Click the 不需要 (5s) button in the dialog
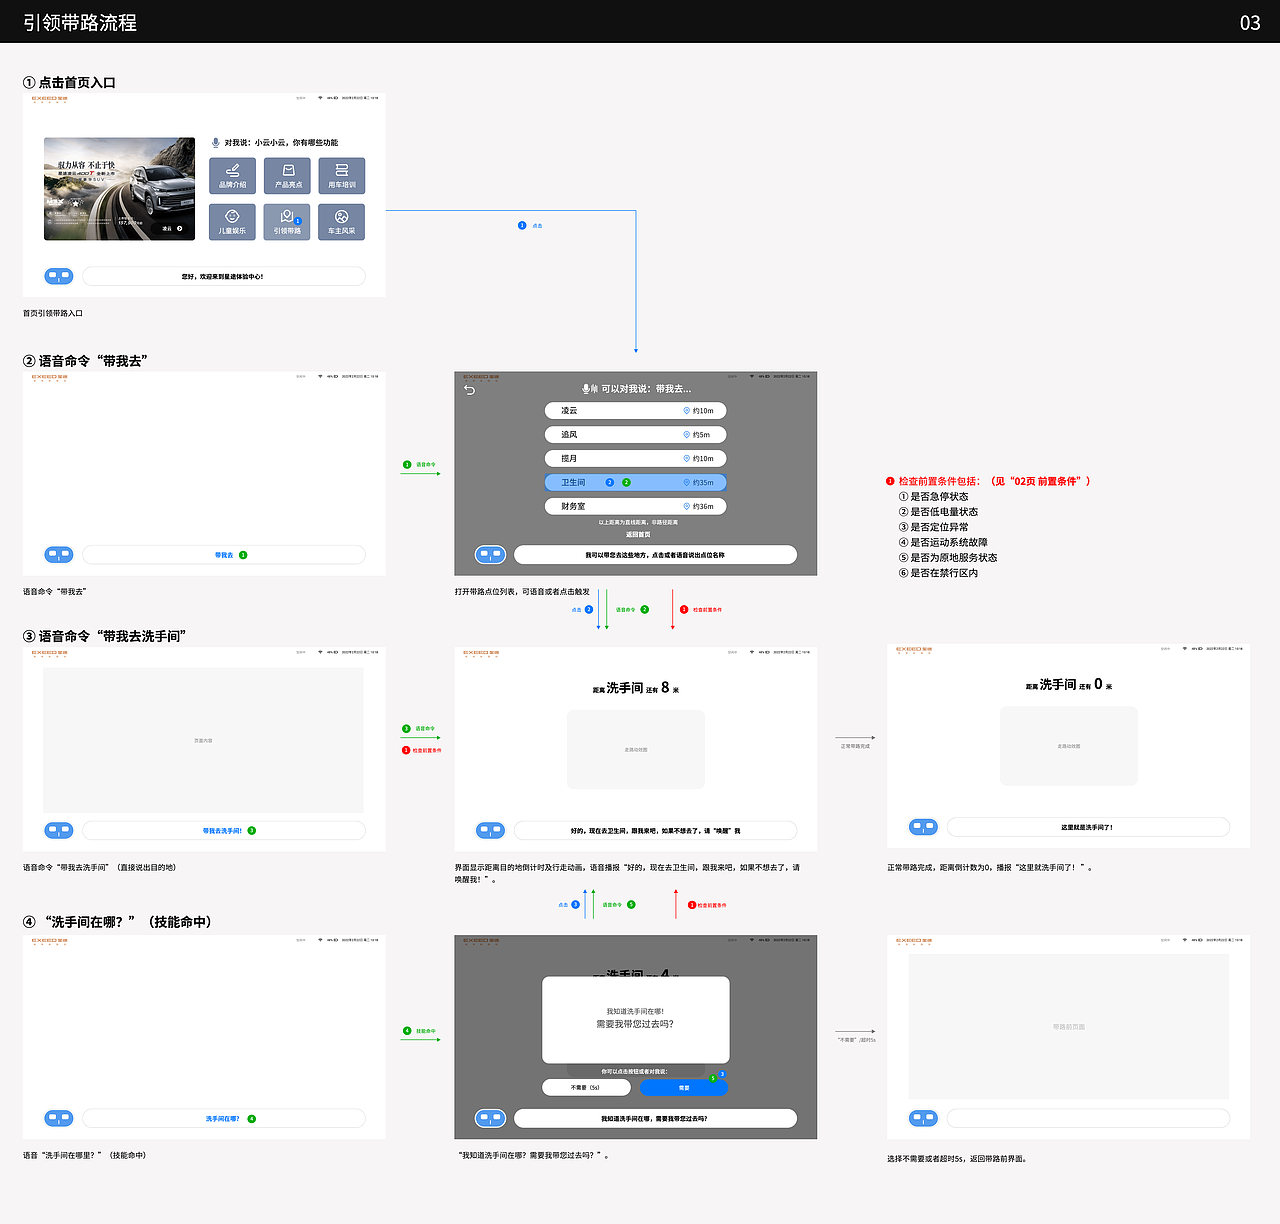The width and height of the screenshot is (1280, 1224). tap(586, 1087)
